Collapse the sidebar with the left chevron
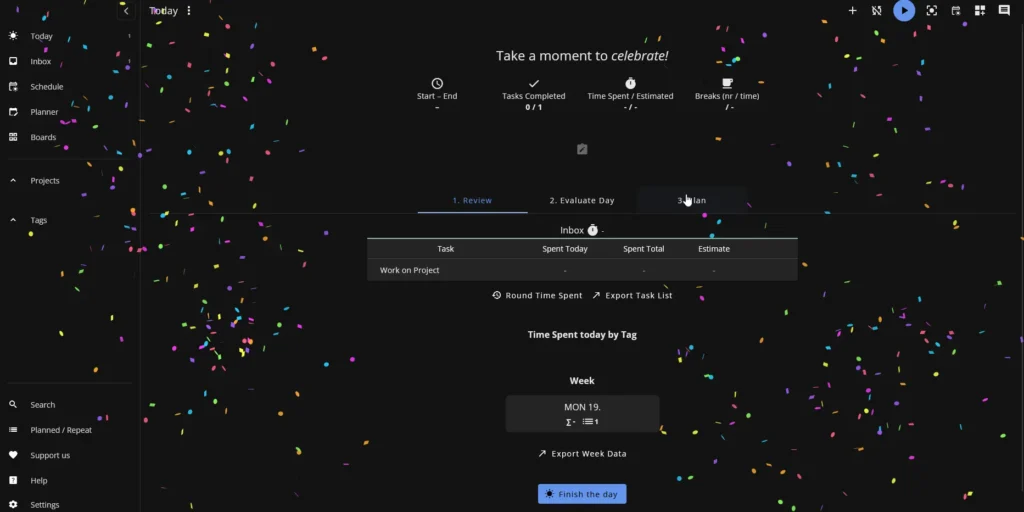 point(126,11)
